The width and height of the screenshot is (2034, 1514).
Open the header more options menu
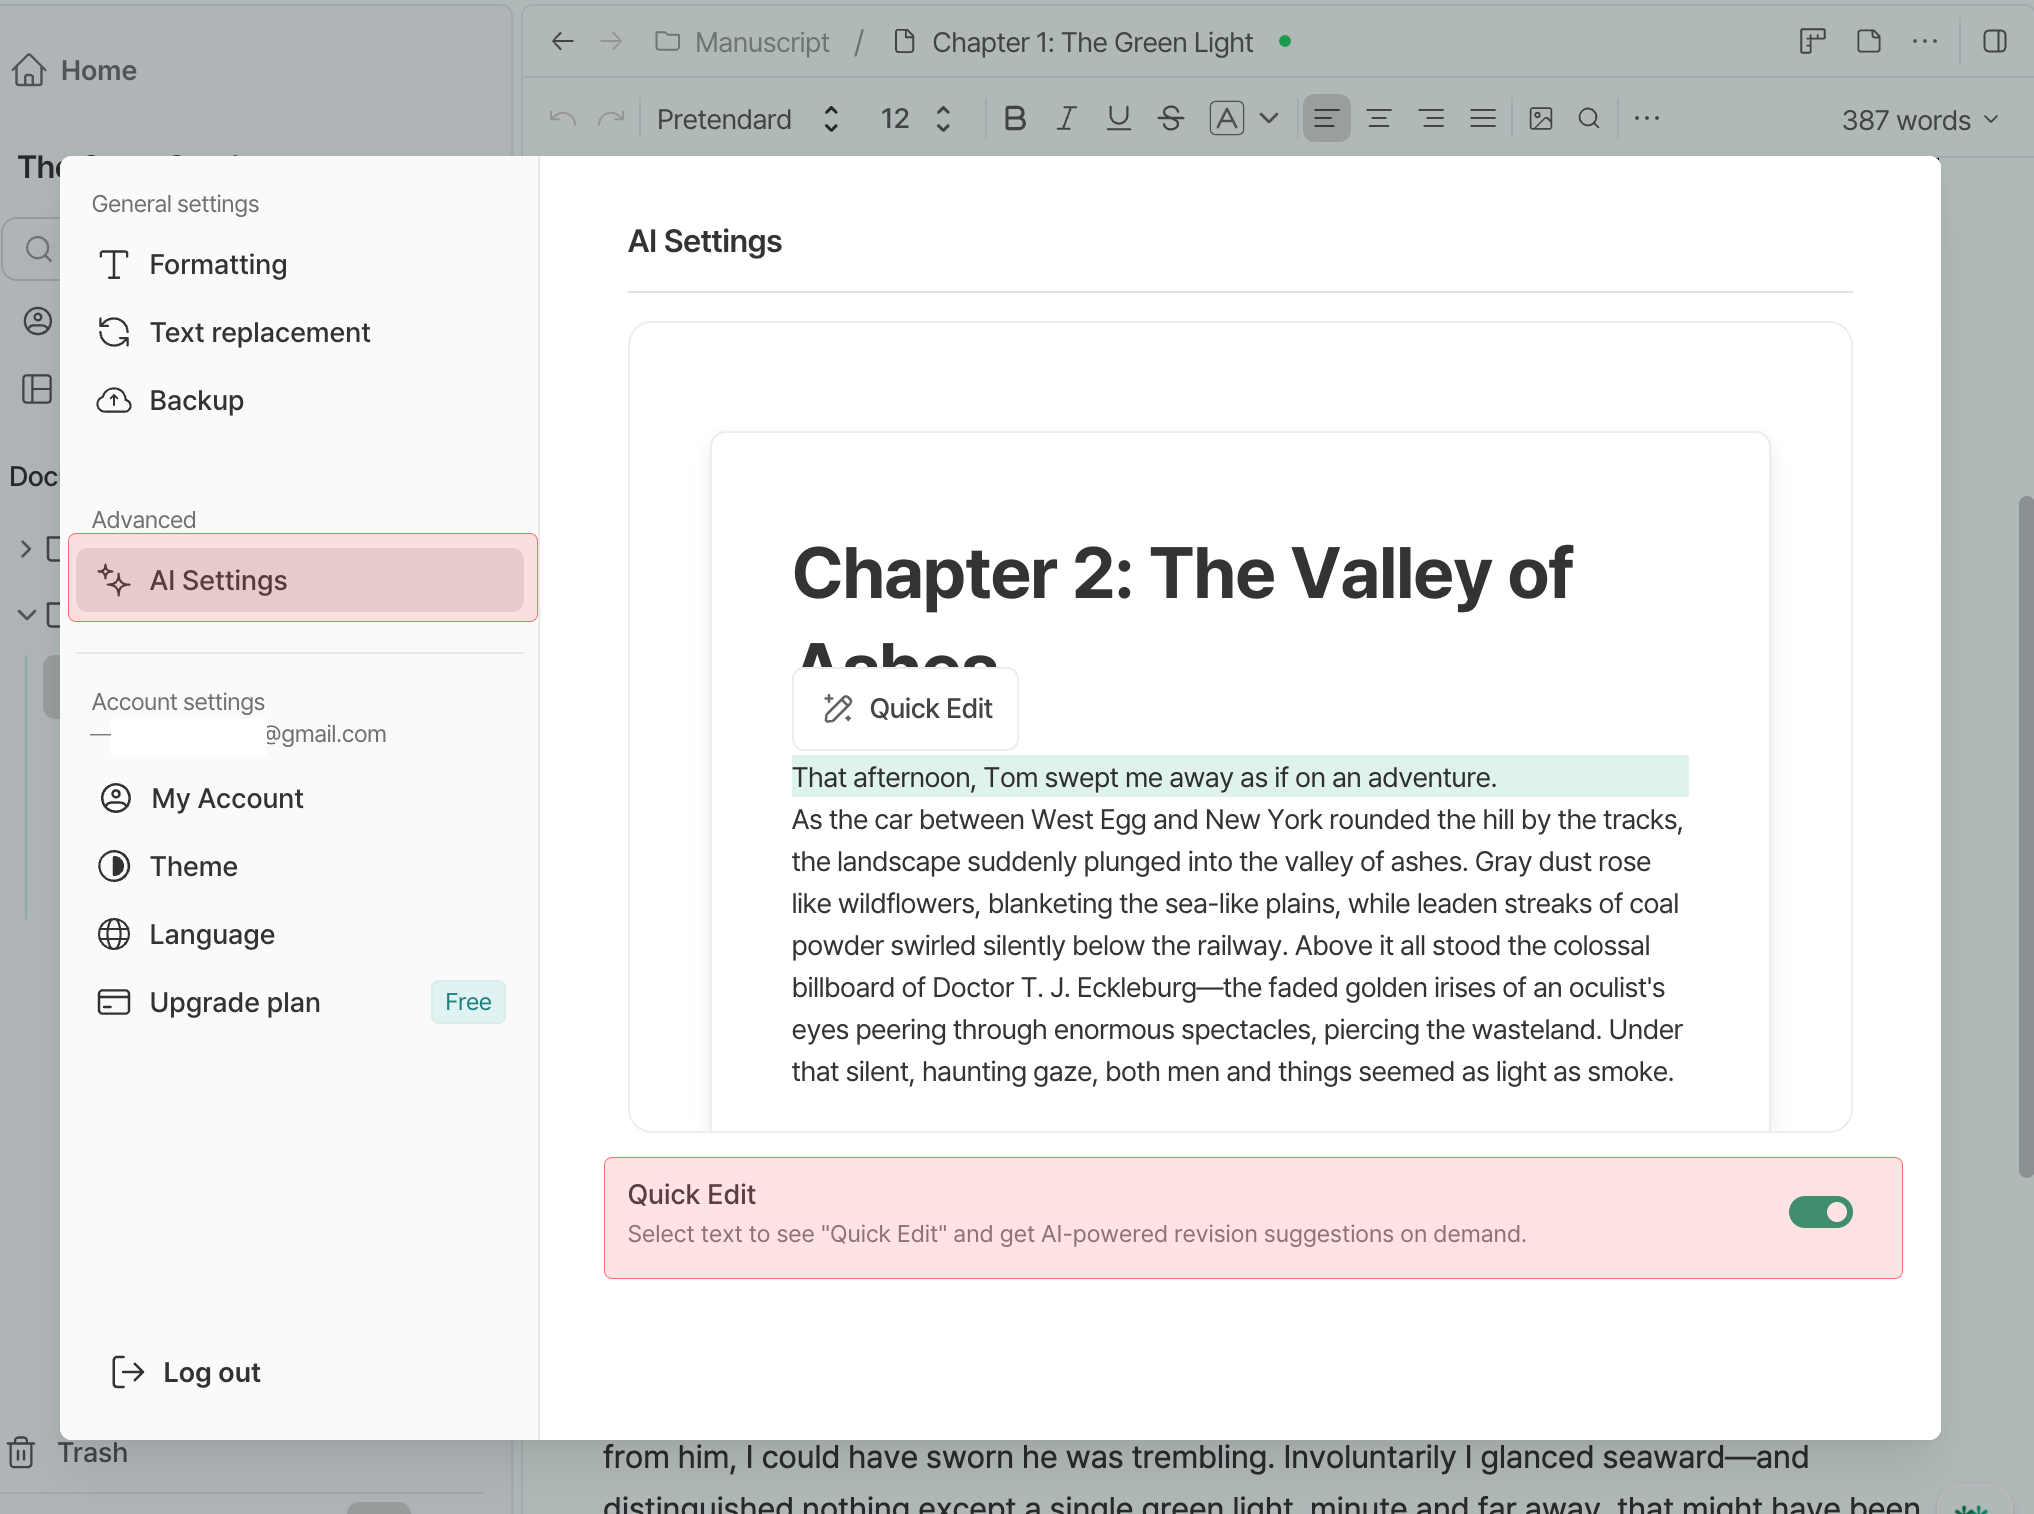[1925, 41]
